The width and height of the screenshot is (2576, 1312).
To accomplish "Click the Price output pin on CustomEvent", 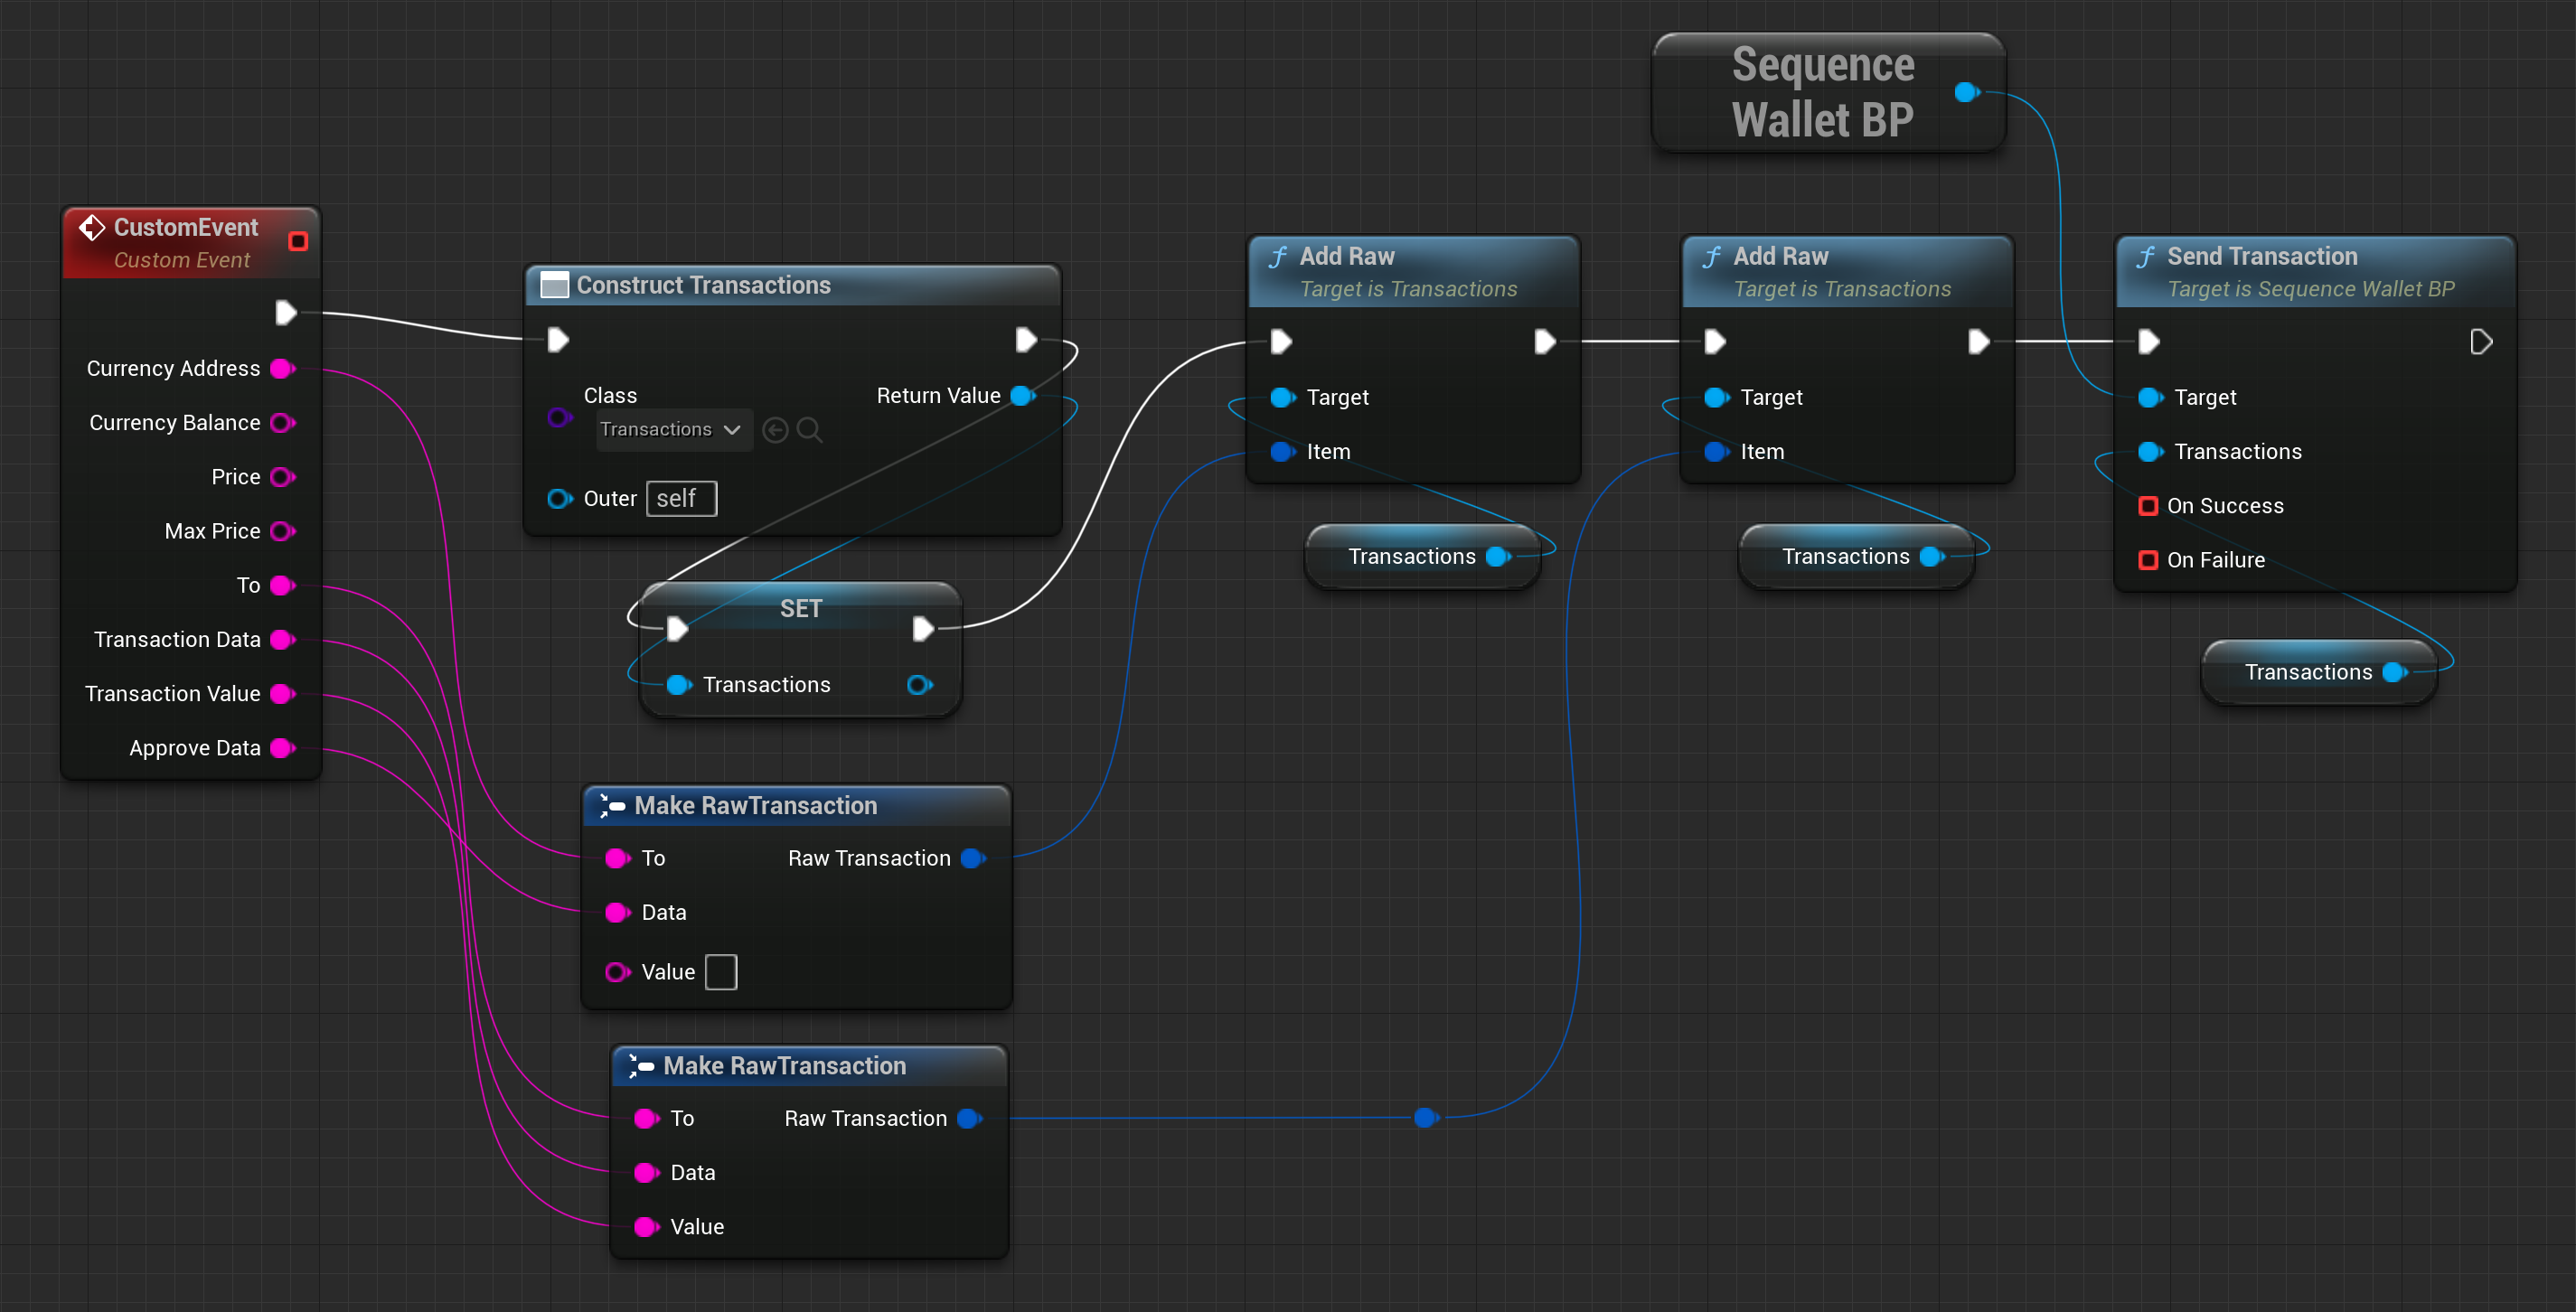I will [x=282, y=477].
